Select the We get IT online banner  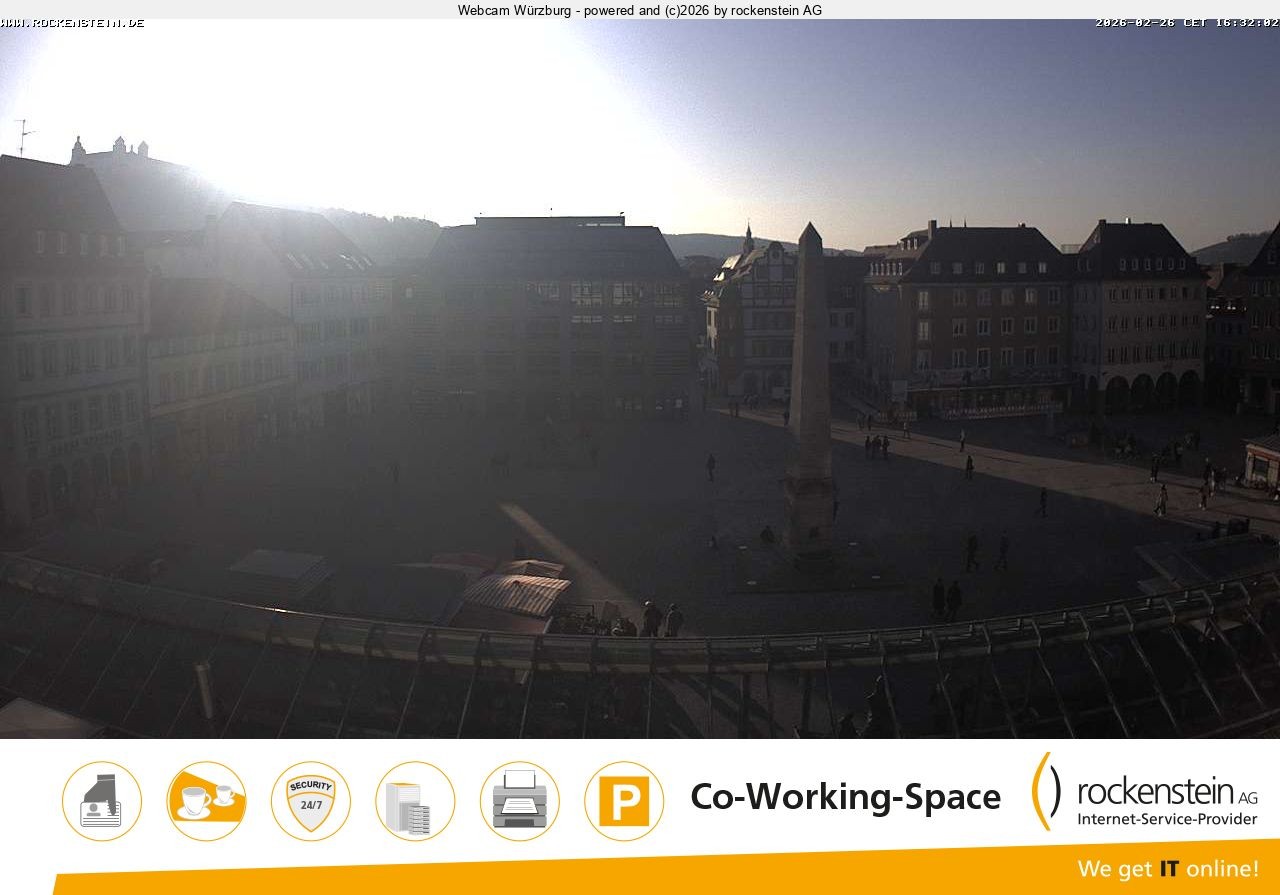[1170, 869]
